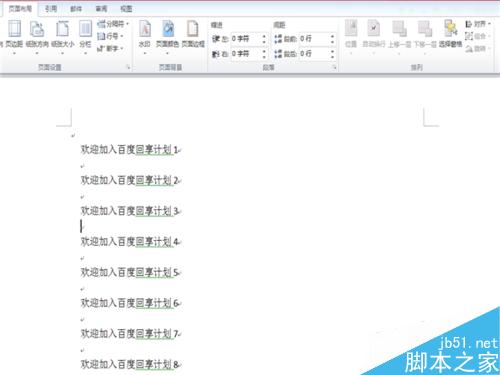Open the 分栏 columns menu

(x=85, y=36)
